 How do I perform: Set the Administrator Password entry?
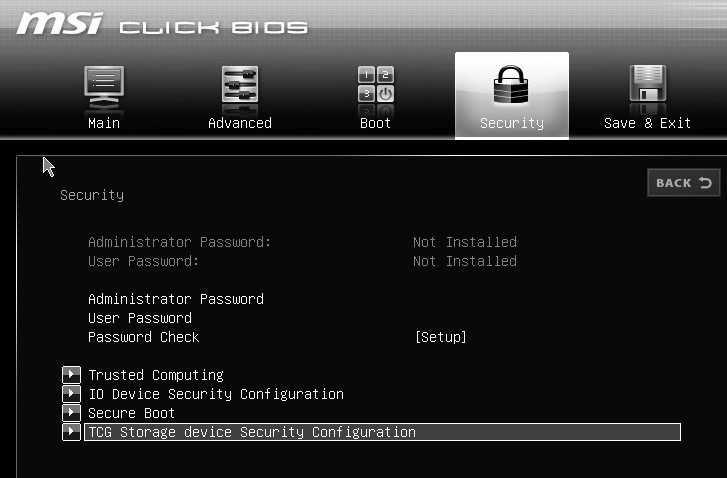coord(176,299)
